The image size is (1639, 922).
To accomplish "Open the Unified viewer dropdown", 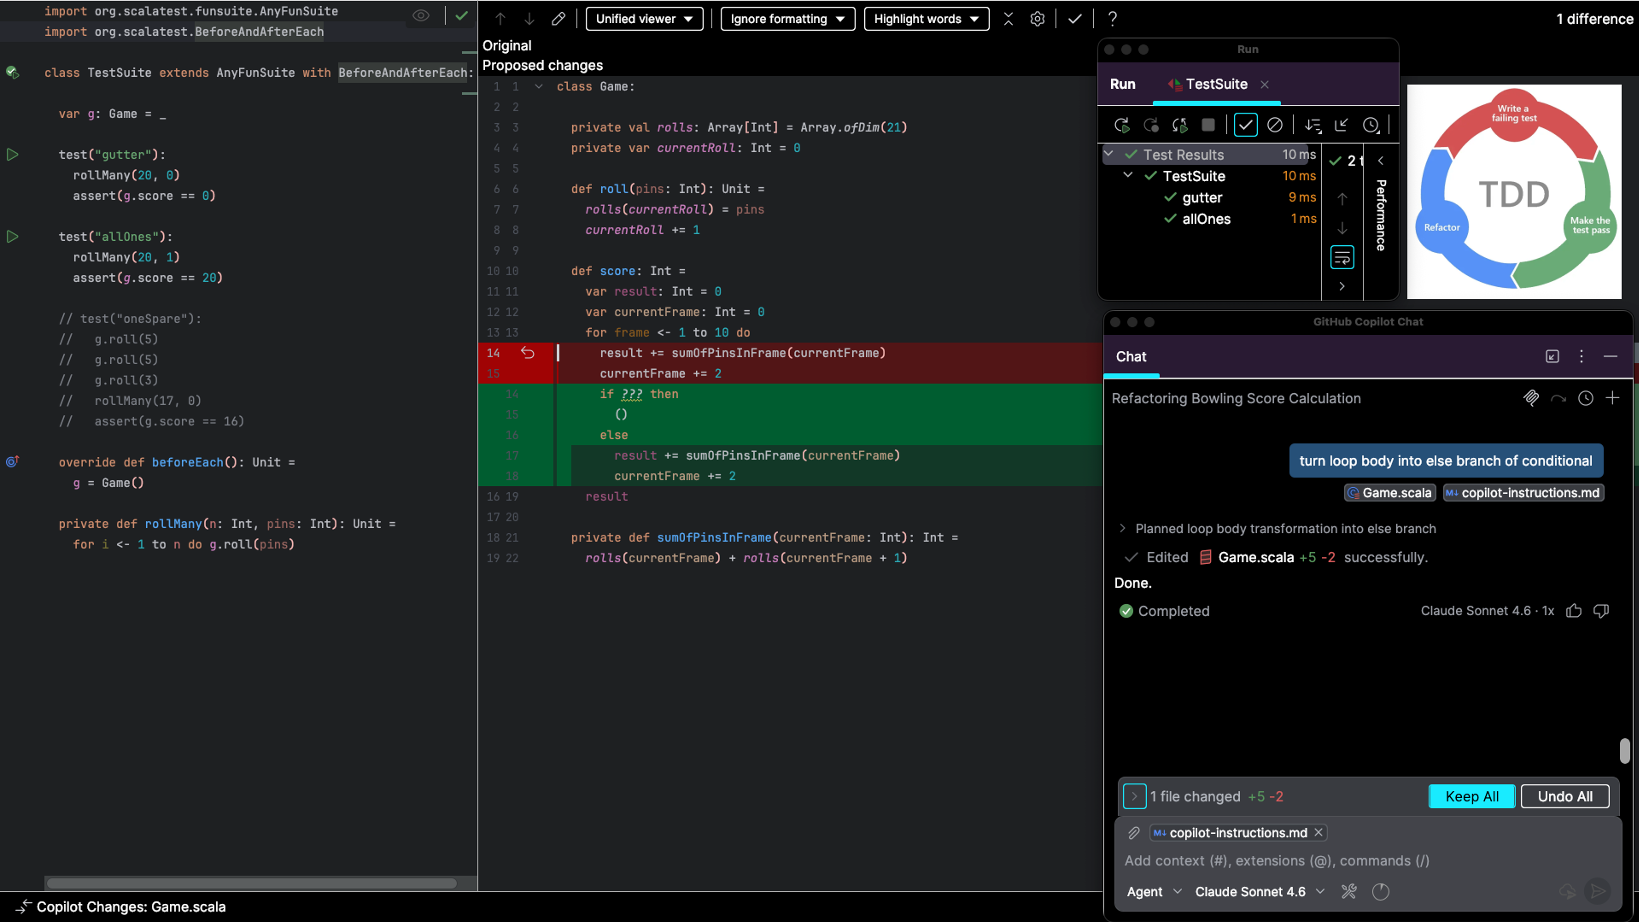I will (644, 19).
